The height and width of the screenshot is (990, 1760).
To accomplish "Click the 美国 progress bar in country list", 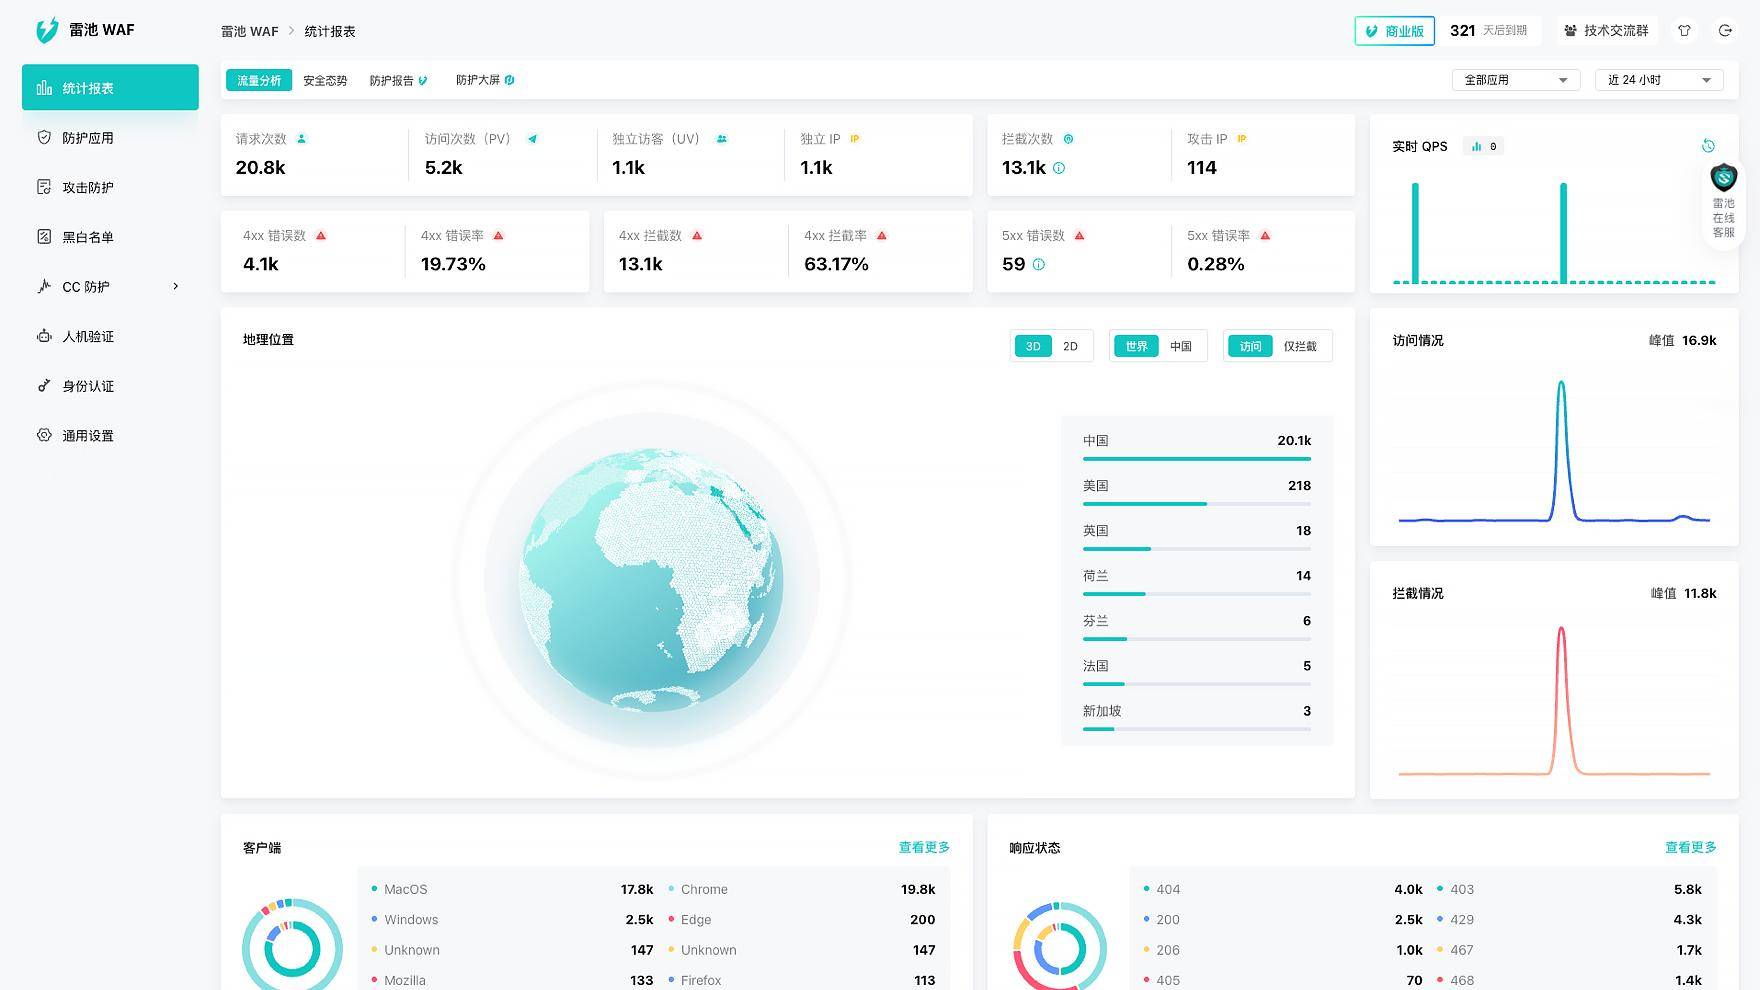I will coord(1196,504).
